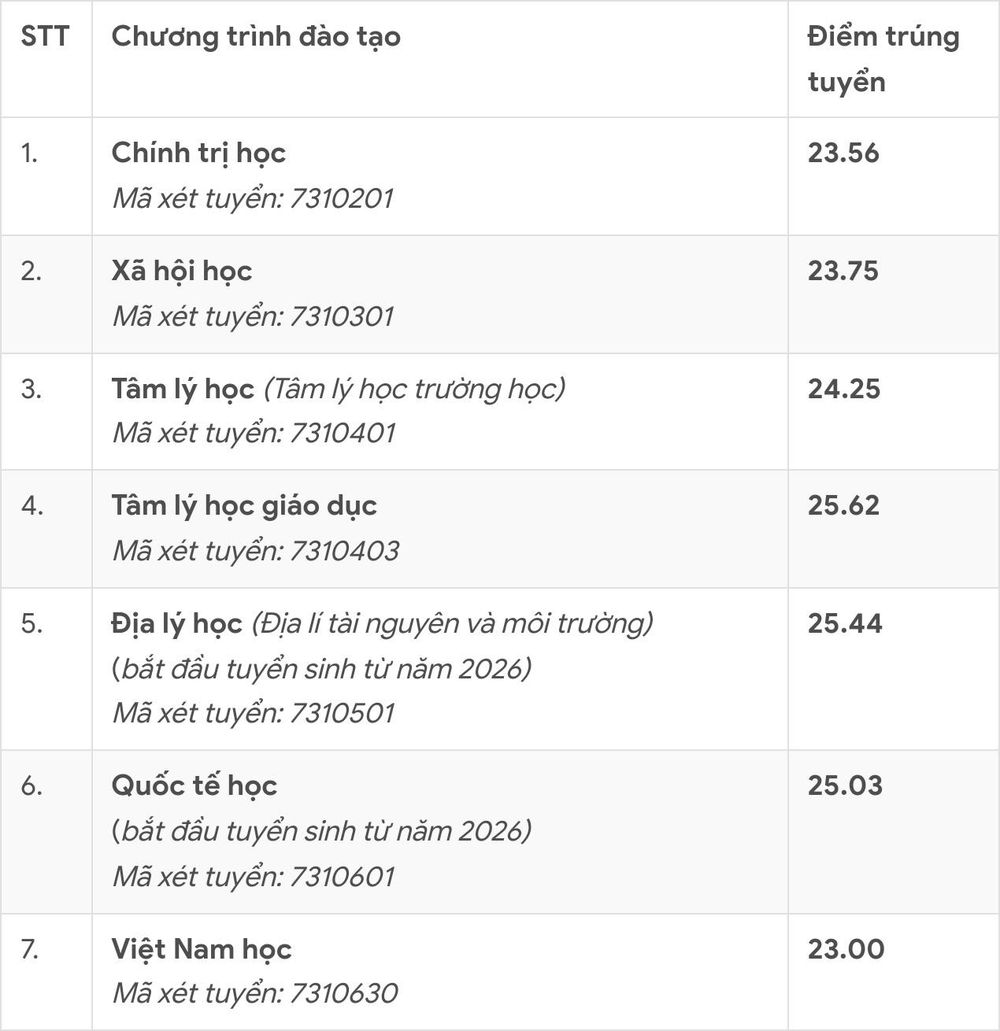The image size is (1000, 1031).
Task: Click the STT column header
Action: pyautogui.click(x=45, y=36)
